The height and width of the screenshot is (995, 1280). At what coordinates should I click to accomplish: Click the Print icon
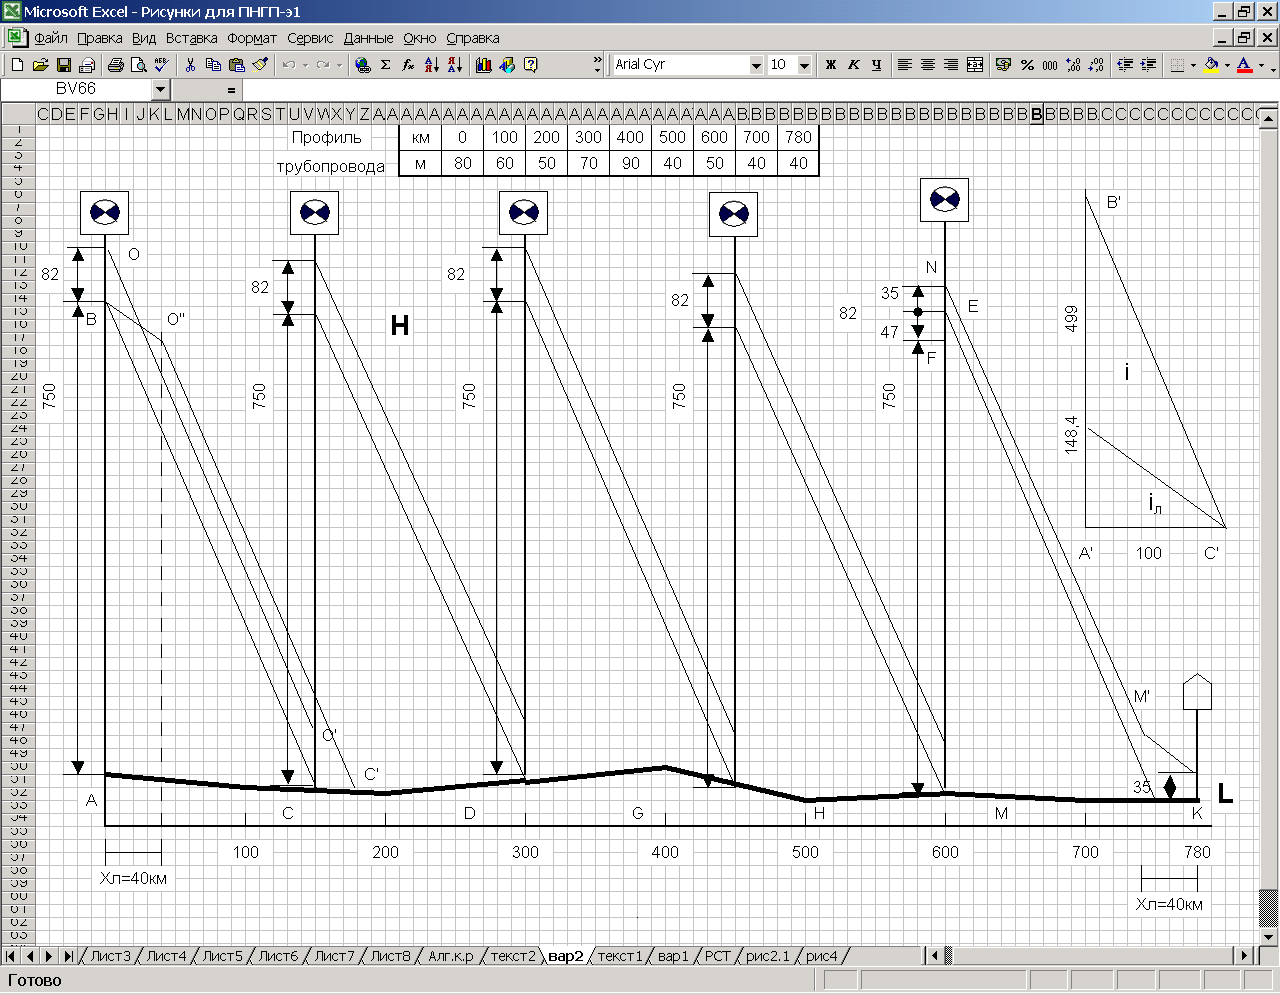pos(115,65)
